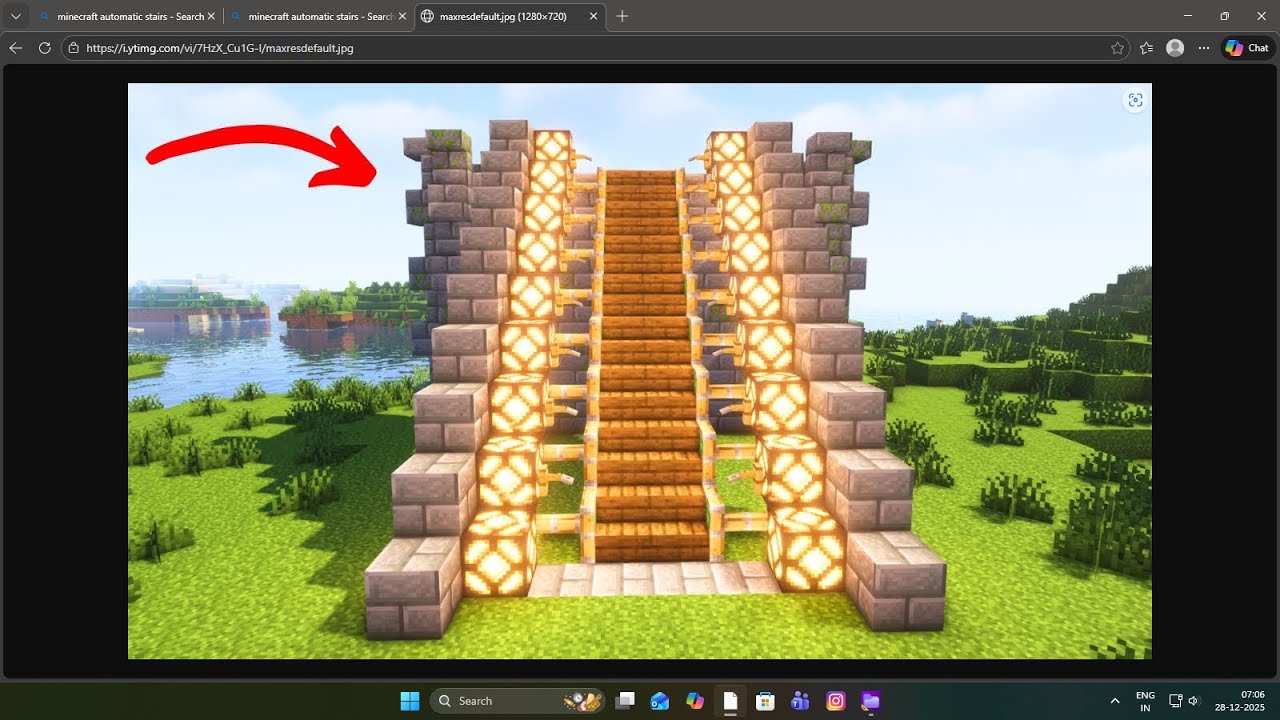Close the second minecraft automatic stairs tab
The width and height of the screenshot is (1280, 720).
point(401,16)
